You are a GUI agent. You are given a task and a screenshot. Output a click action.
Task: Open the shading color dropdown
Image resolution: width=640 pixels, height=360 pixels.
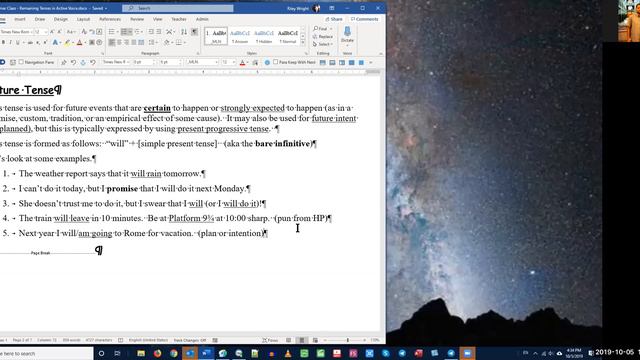172,42
